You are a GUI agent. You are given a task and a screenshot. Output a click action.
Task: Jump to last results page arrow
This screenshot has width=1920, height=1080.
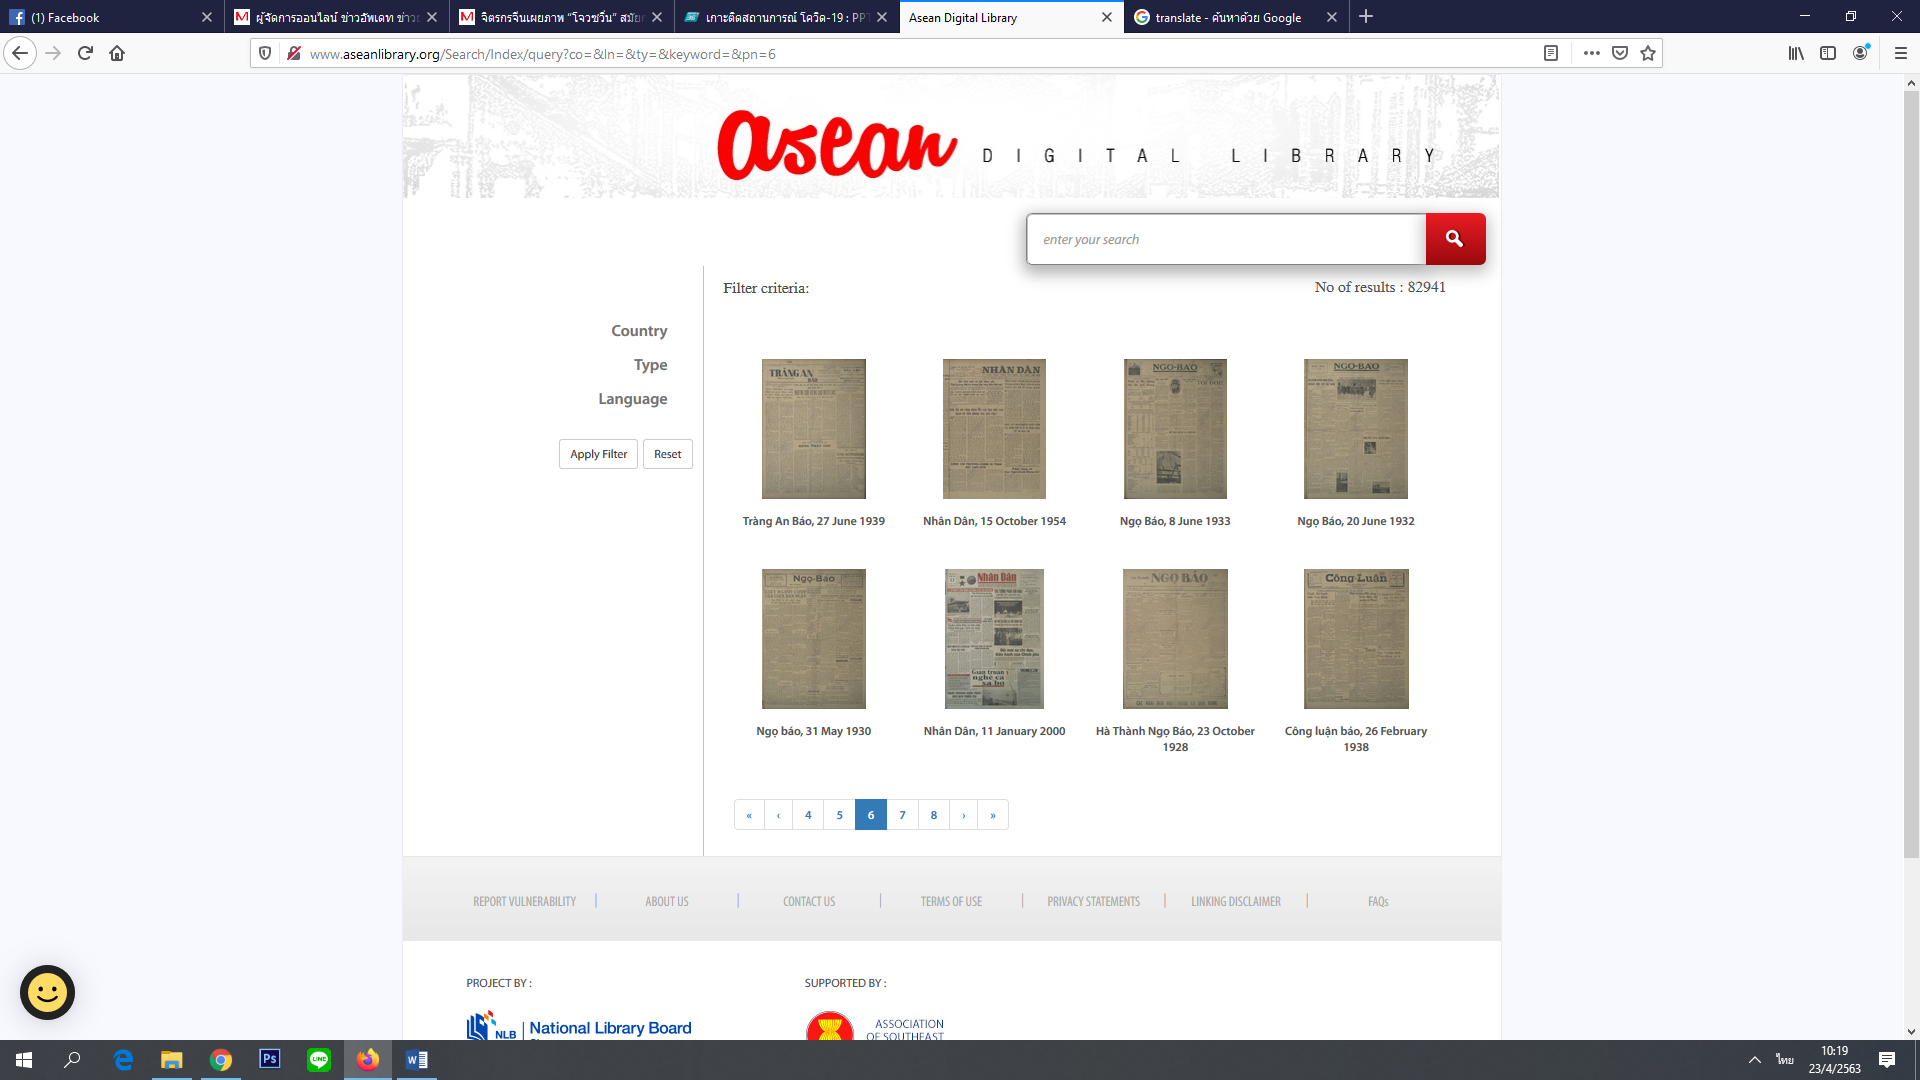[993, 815]
